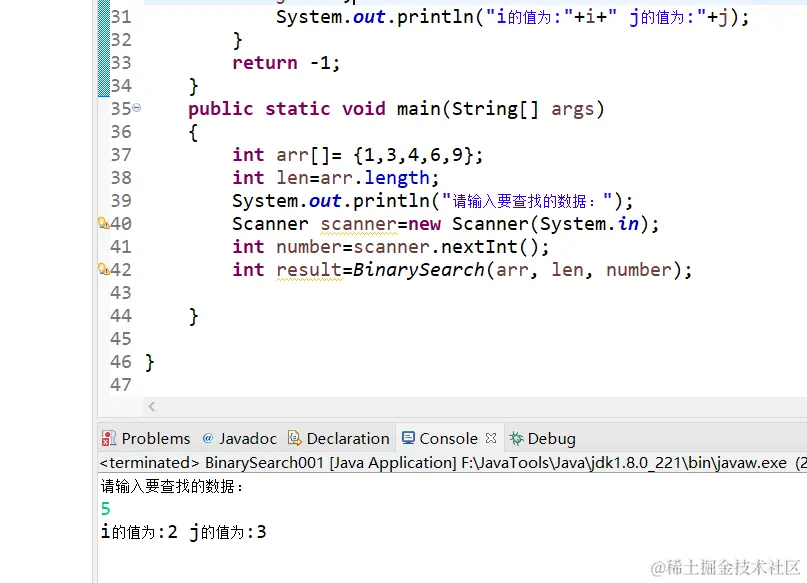Click the Javadoc @ icon

208,438
